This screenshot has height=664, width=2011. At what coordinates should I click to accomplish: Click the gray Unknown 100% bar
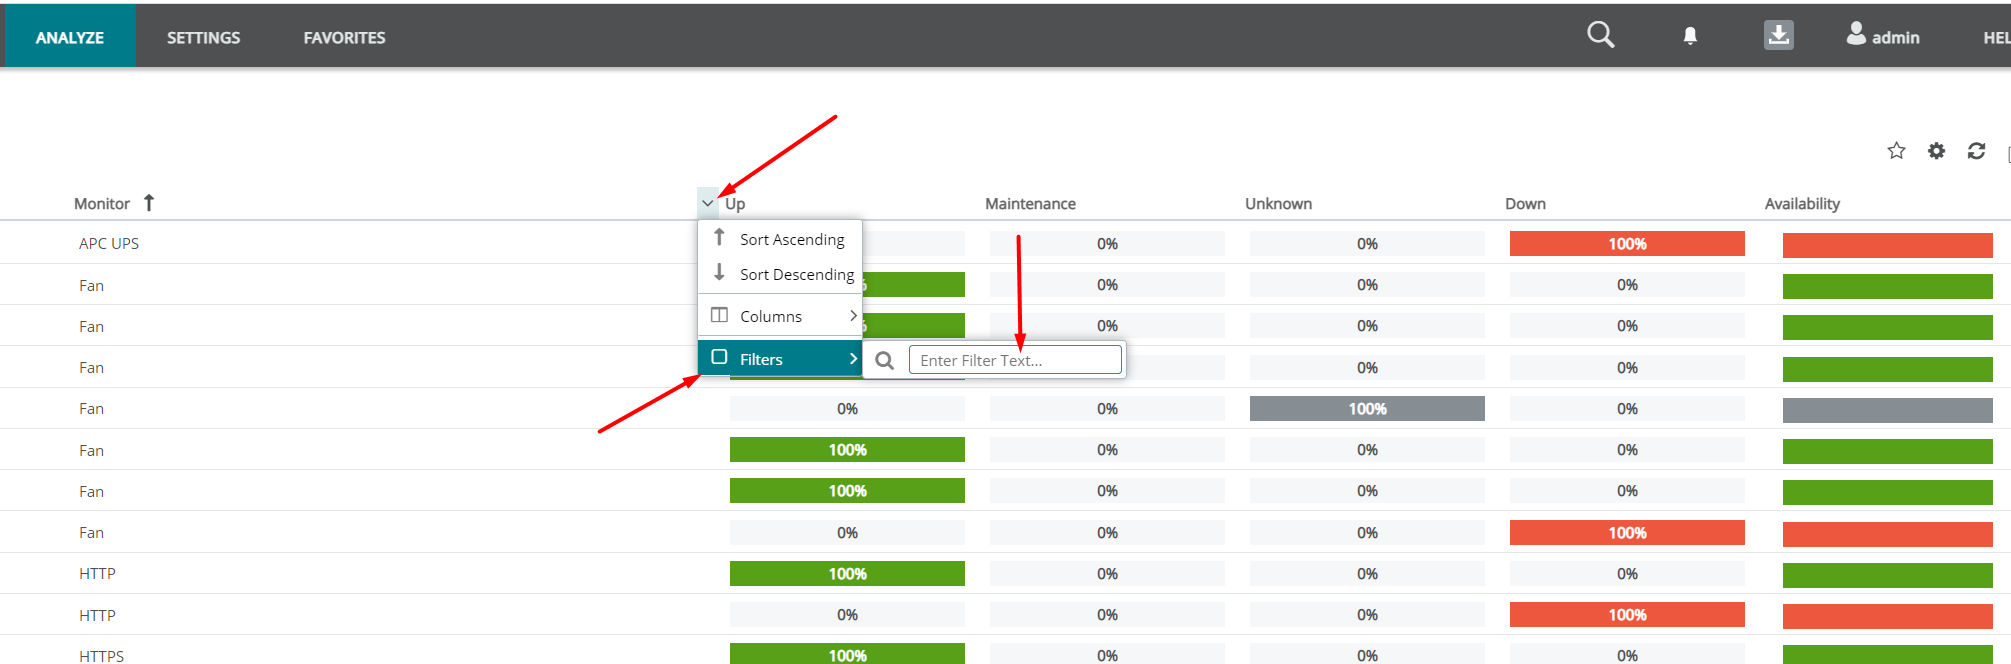[x=1367, y=409]
